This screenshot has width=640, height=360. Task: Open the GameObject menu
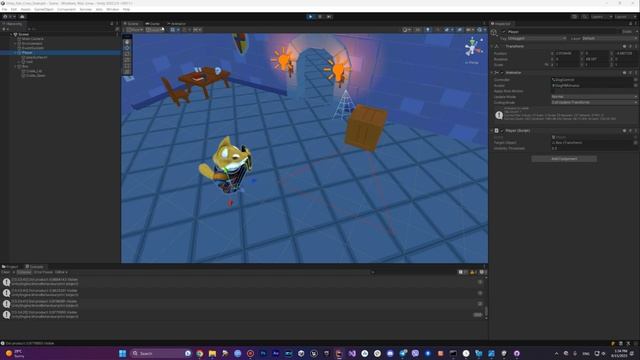tap(44, 9)
